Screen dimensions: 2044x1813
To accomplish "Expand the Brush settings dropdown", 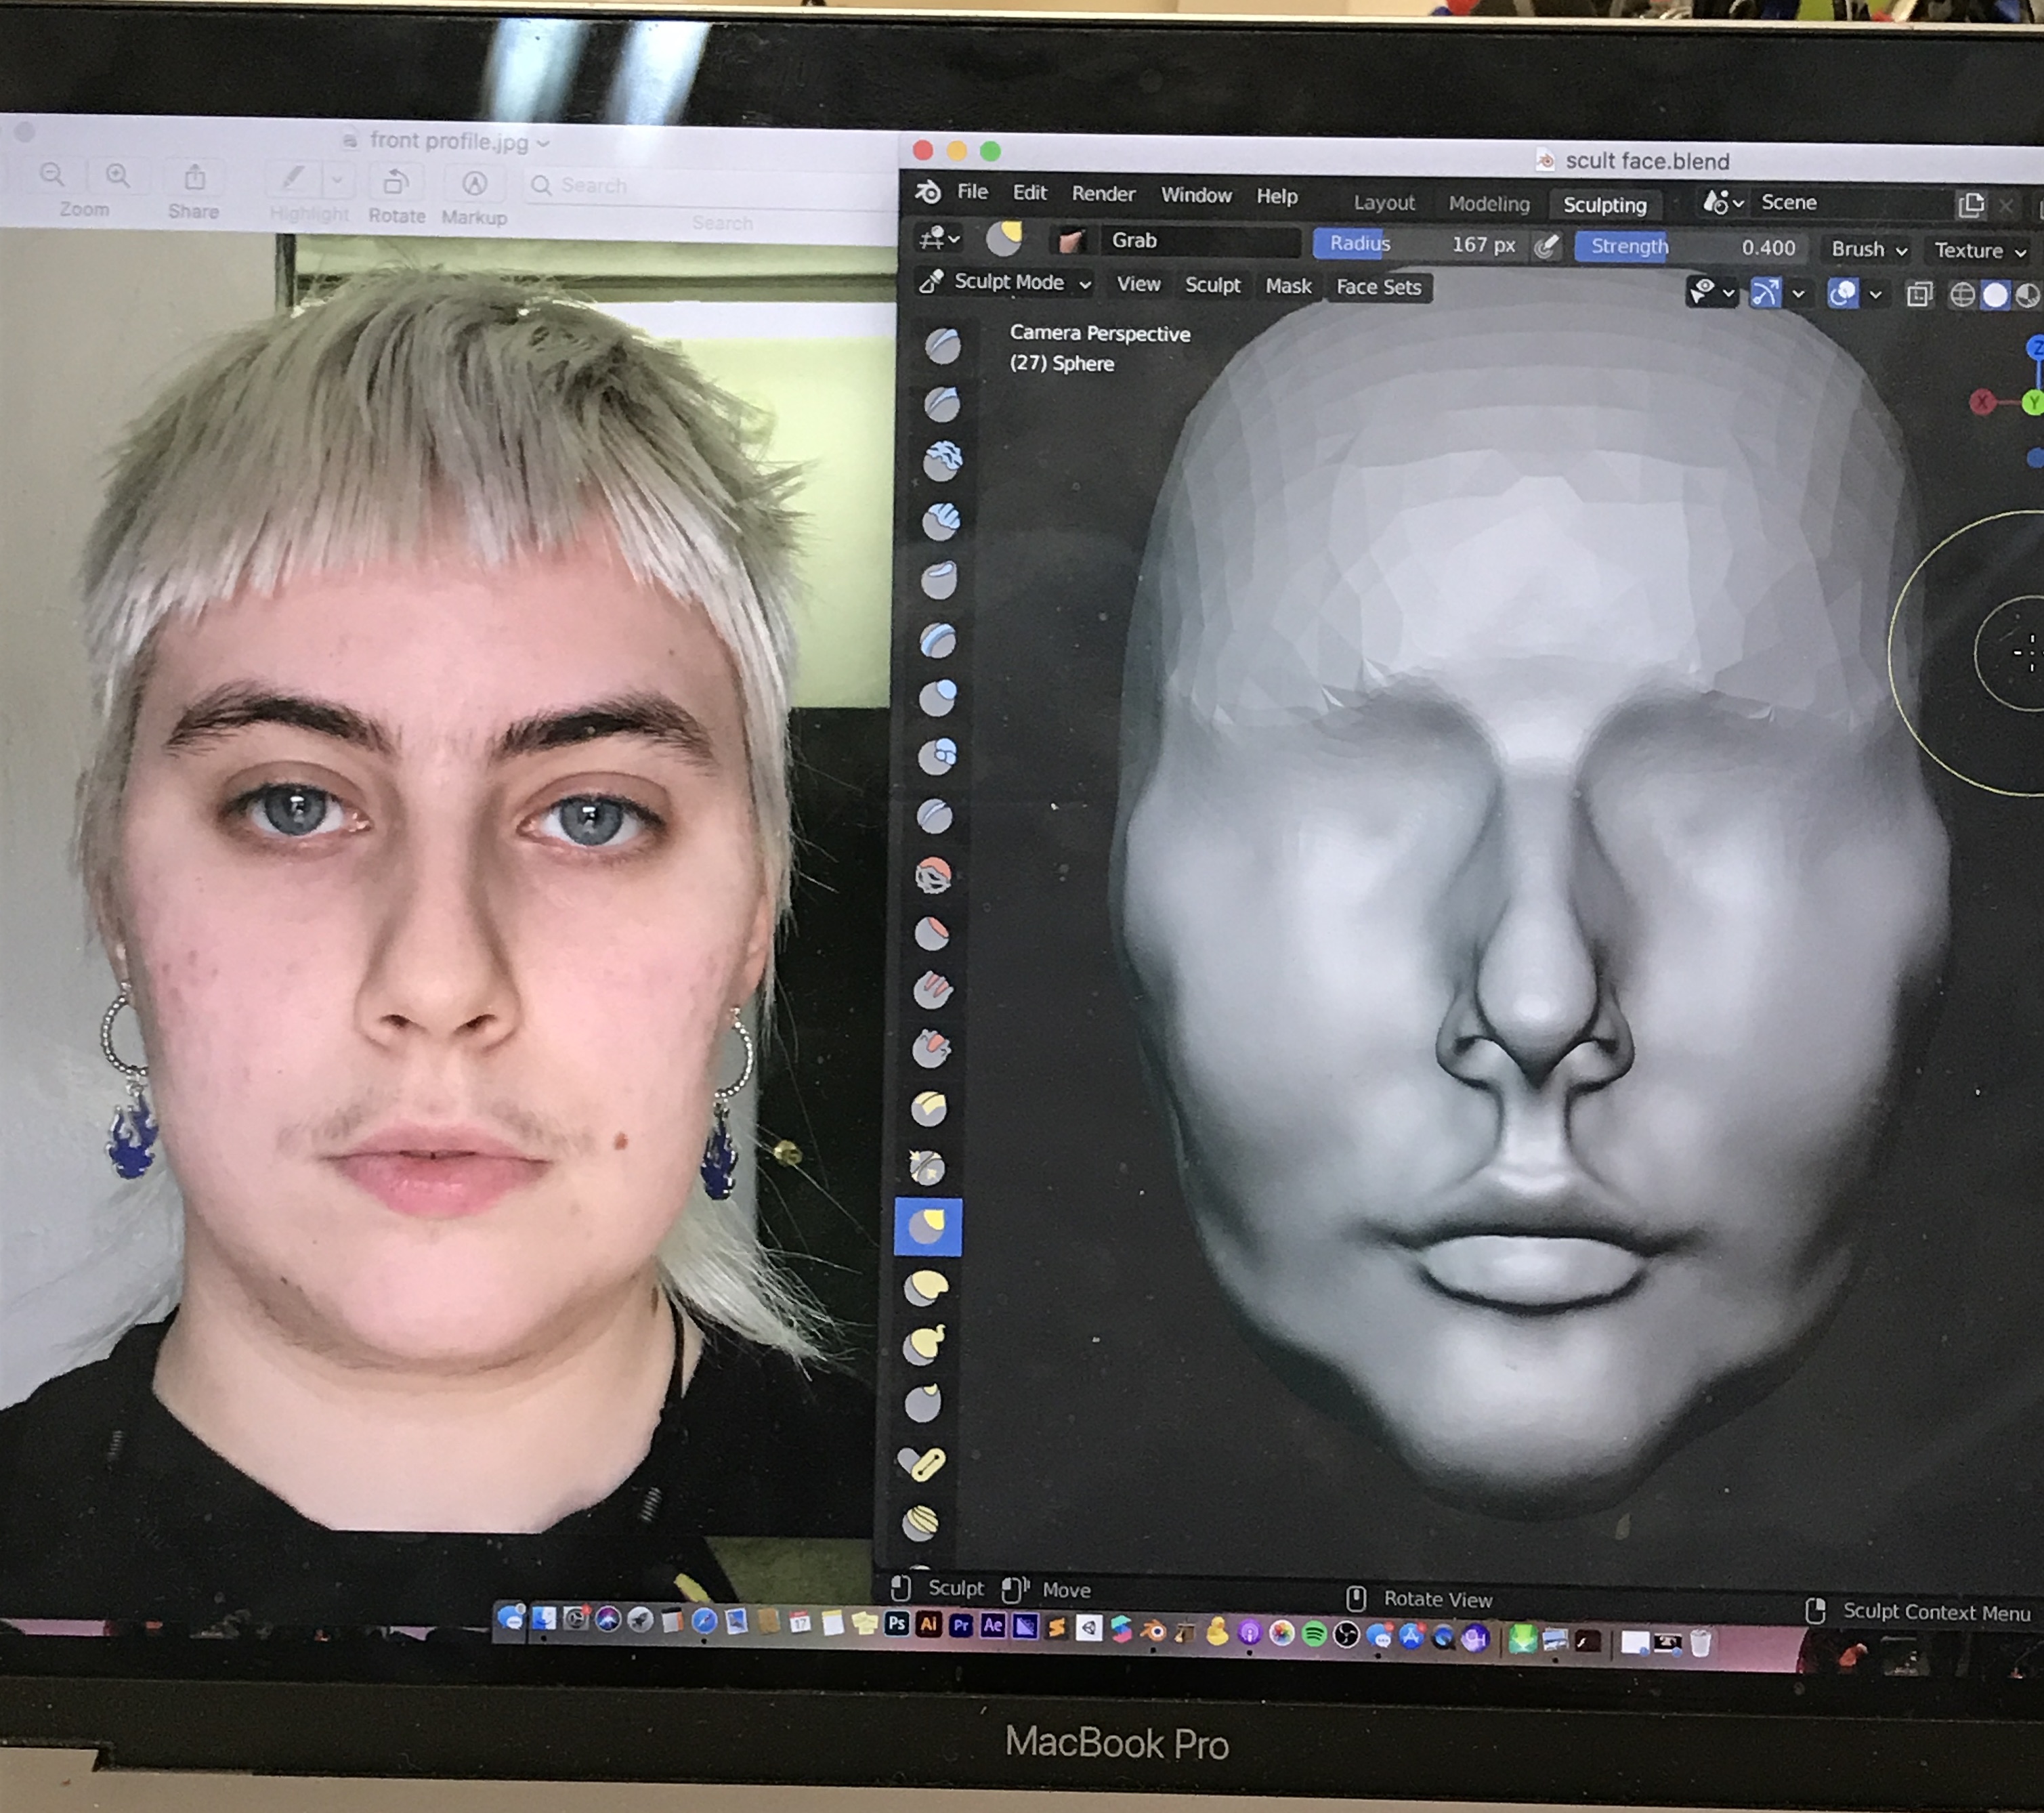I will click(1868, 249).
